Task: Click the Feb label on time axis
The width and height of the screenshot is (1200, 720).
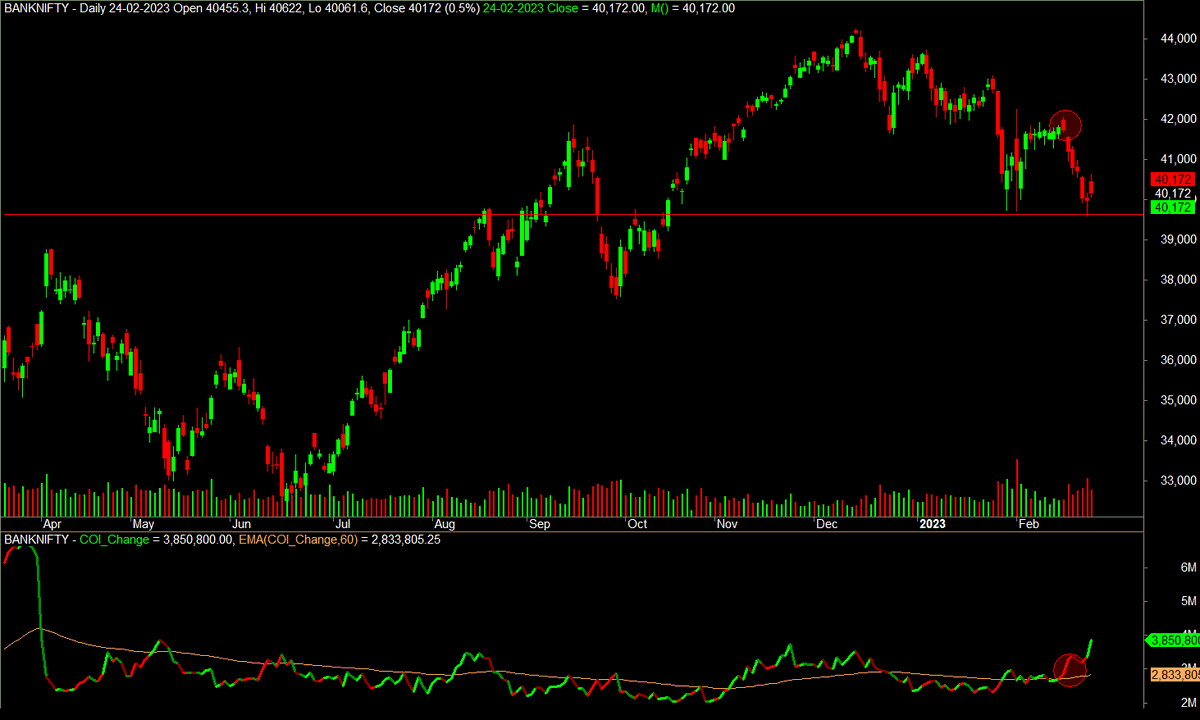Action: tap(1028, 524)
